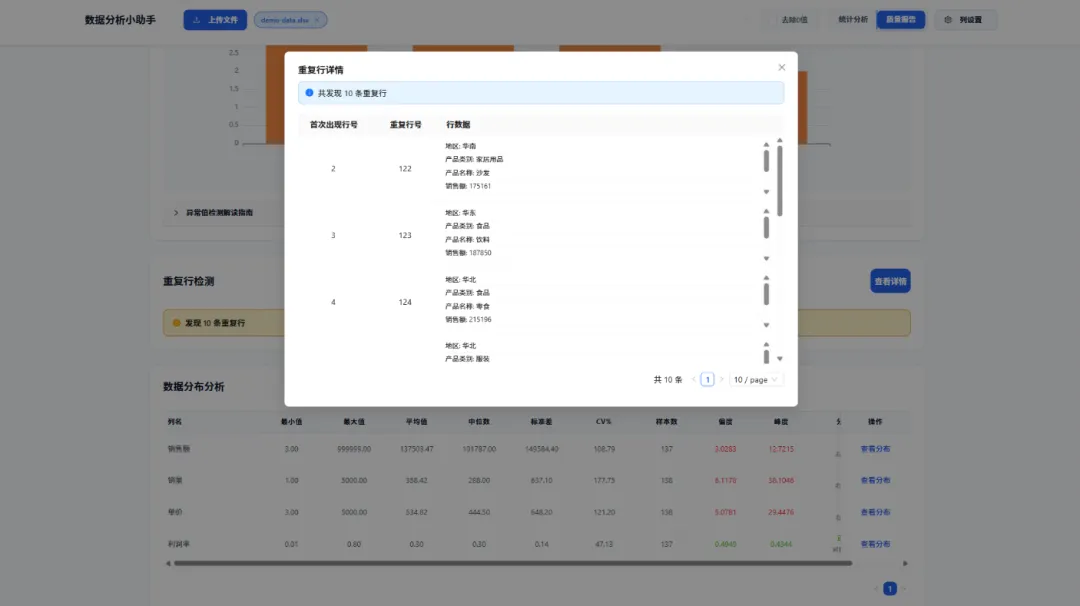Viewport: 1080px width, 606px height.
Task: Click up arrow of row 123 data scrollbar
Action: [766, 211]
